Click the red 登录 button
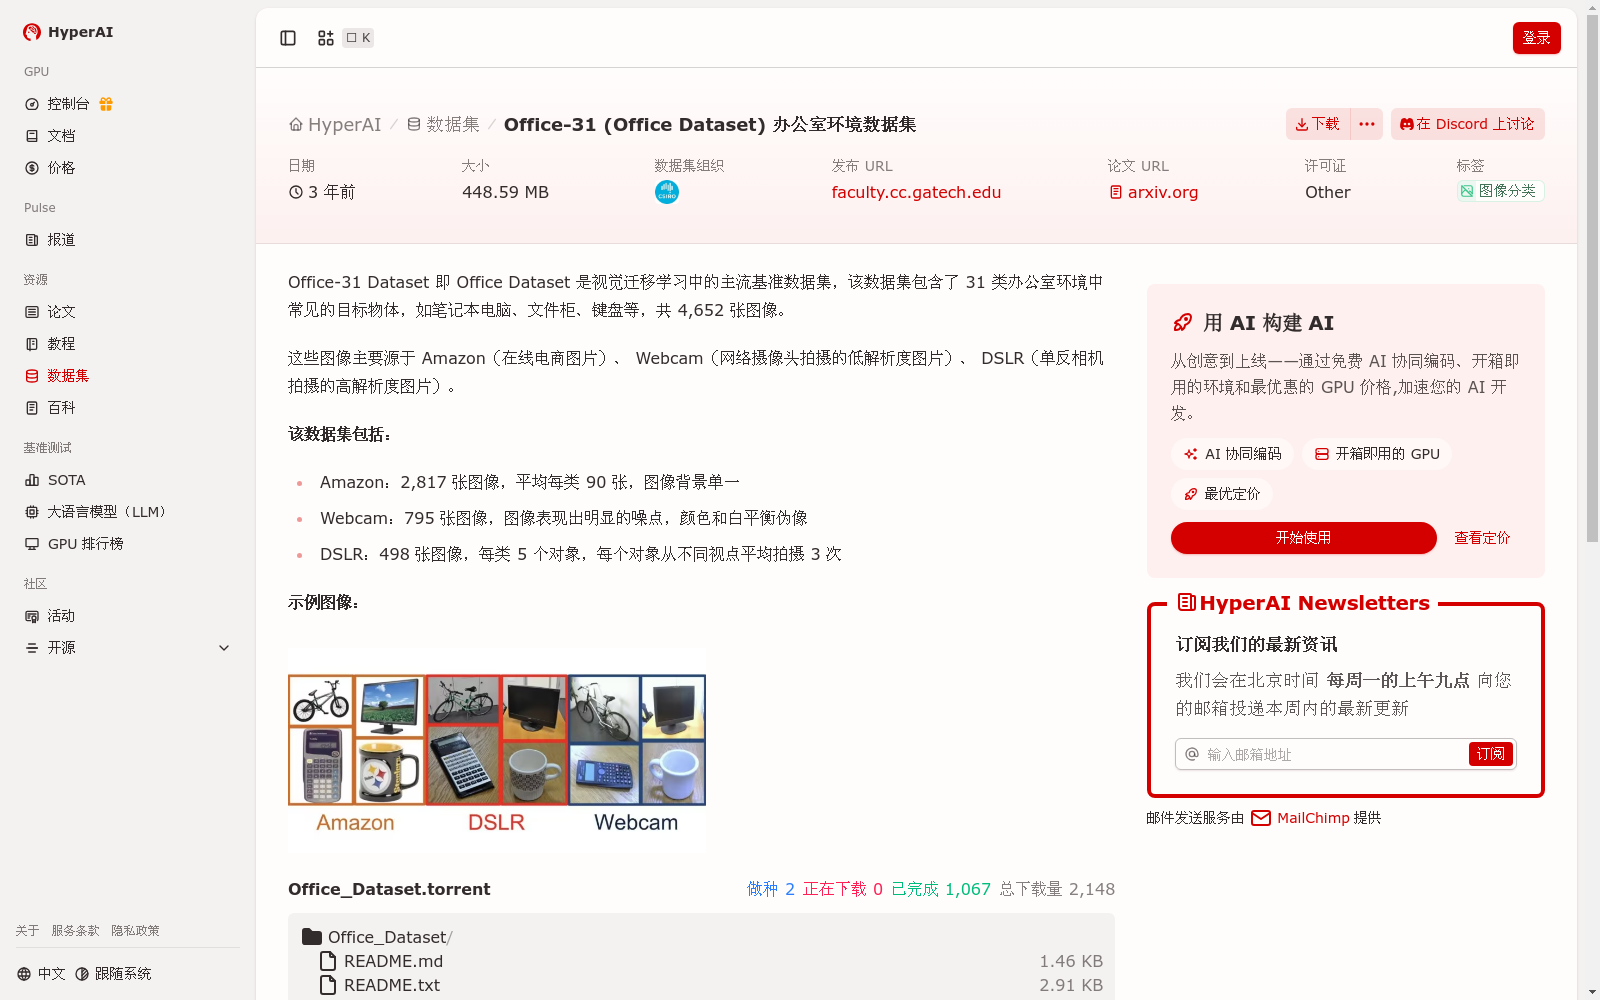Screen dimensions: 1600x1000 pos(1537,38)
